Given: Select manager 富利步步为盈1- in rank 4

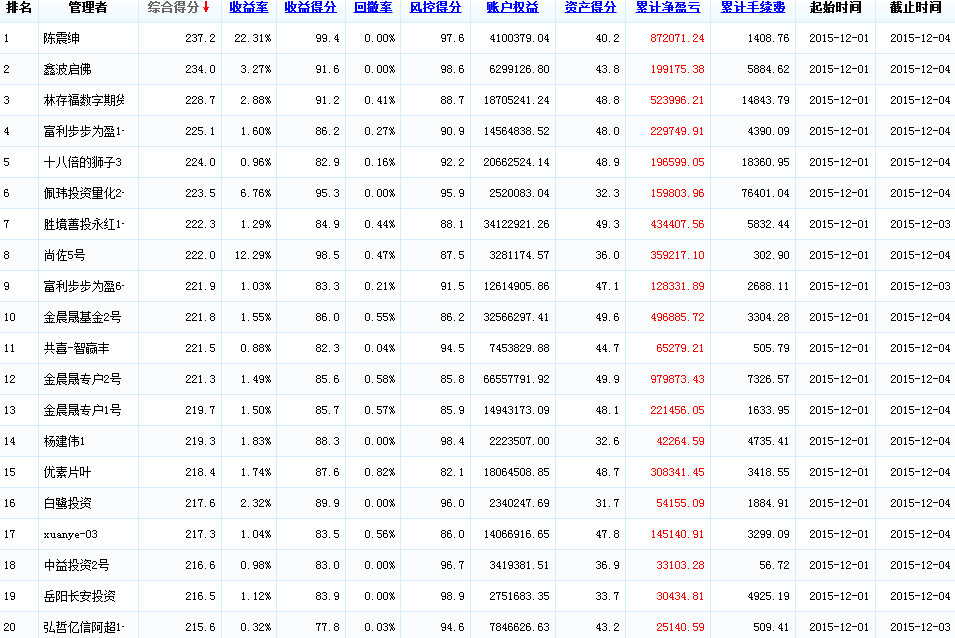Looking at the screenshot, I should click(84, 131).
